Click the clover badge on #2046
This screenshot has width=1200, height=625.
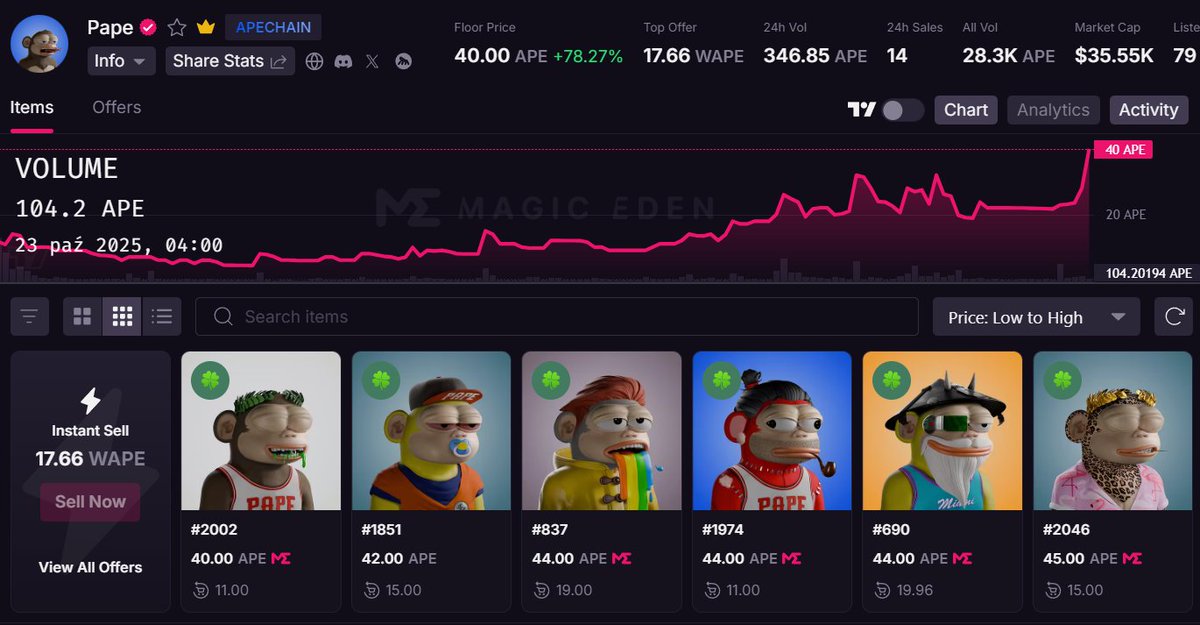pos(1063,381)
